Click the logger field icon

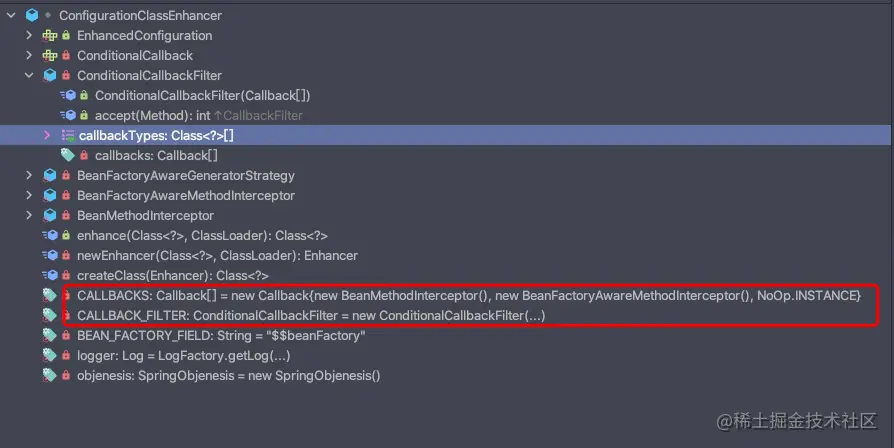click(50, 355)
